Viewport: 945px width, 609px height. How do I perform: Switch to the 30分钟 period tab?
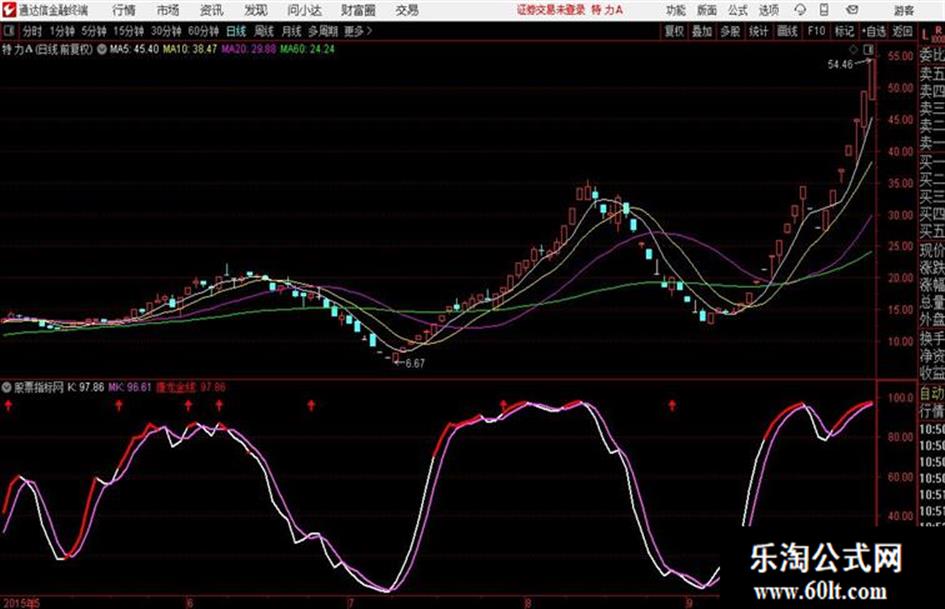pyautogui.click(x=166, y=31)
